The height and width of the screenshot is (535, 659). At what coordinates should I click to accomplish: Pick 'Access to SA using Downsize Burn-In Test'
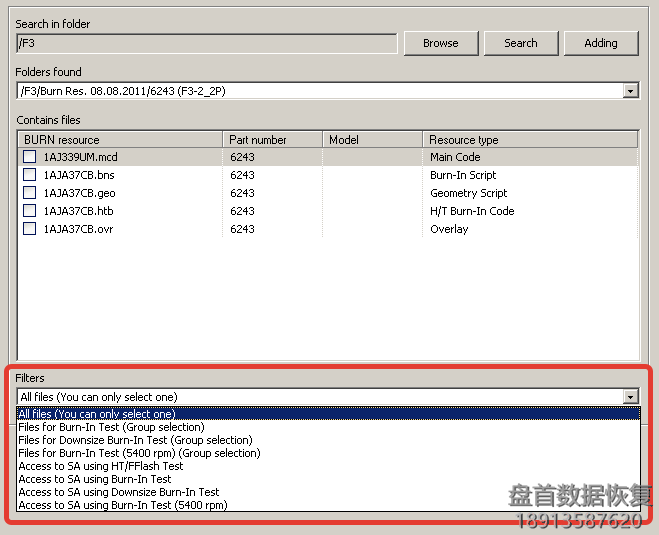click(119, 492)
